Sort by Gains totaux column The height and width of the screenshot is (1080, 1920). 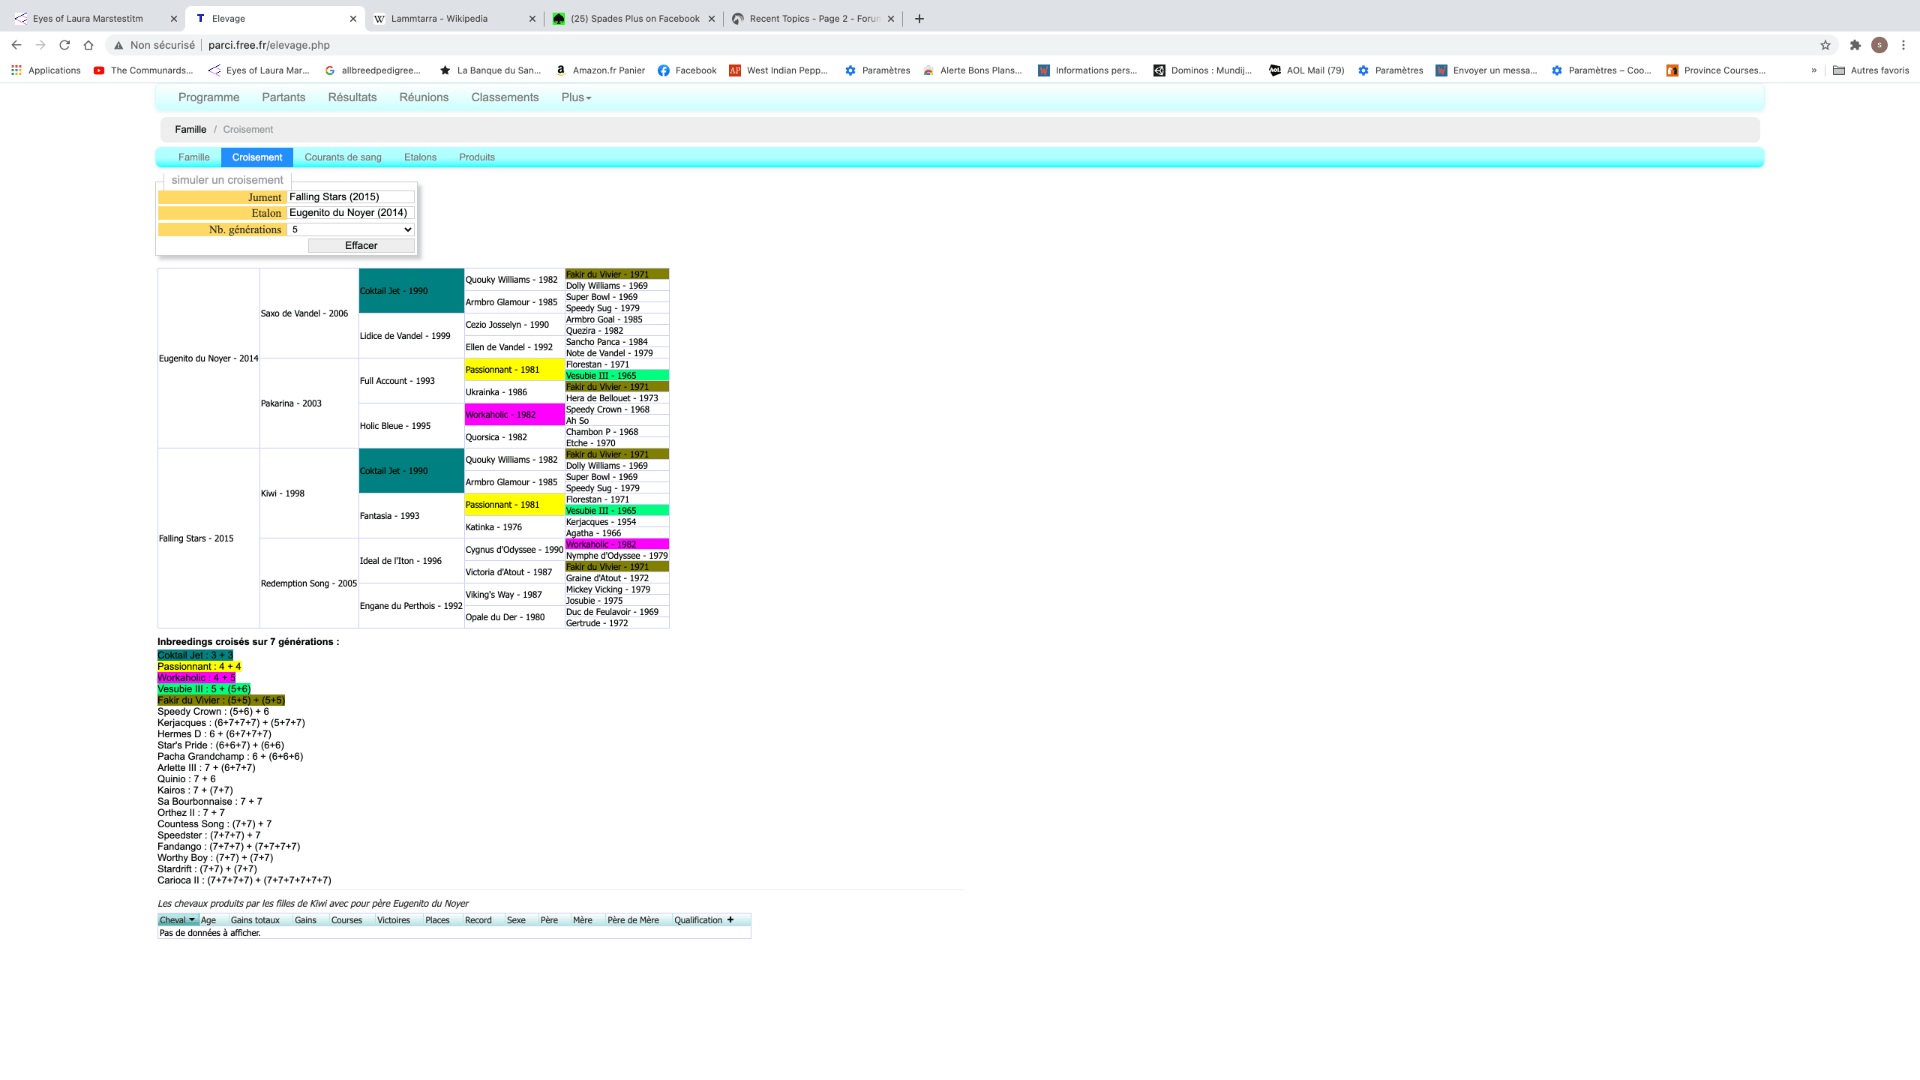(255, 920)
